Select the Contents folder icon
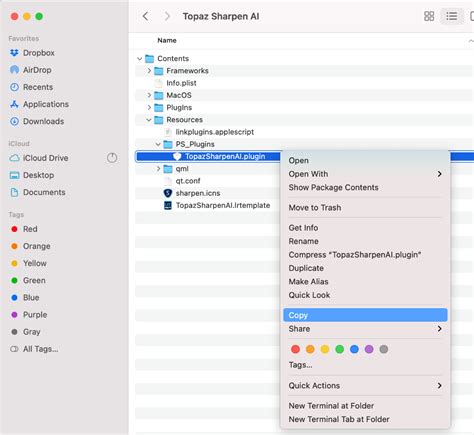This screenshot has height=435, width=474. pyautogui.click(x=150, y=59)
